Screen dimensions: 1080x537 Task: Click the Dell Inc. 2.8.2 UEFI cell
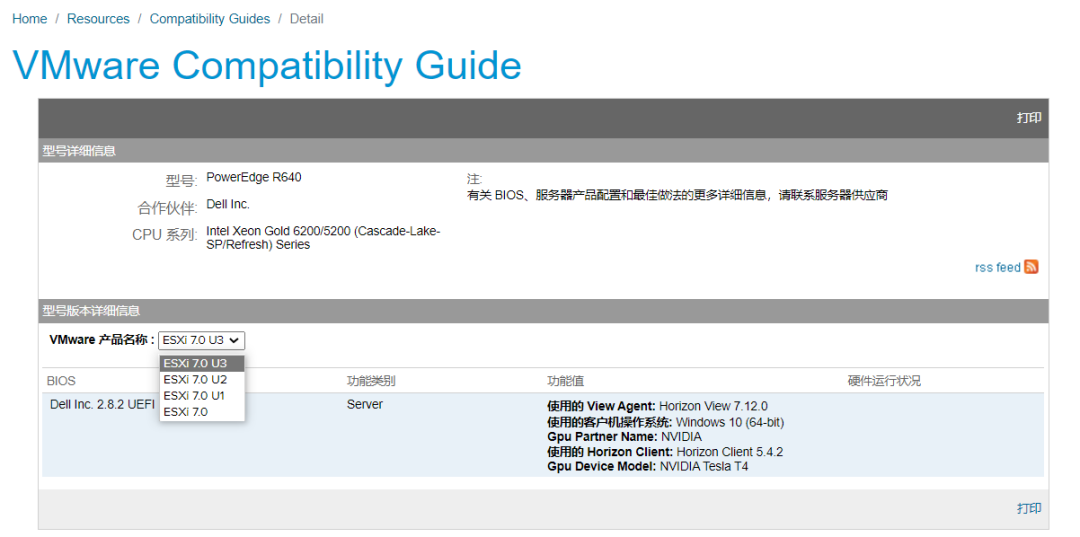[x=103, y=404]
